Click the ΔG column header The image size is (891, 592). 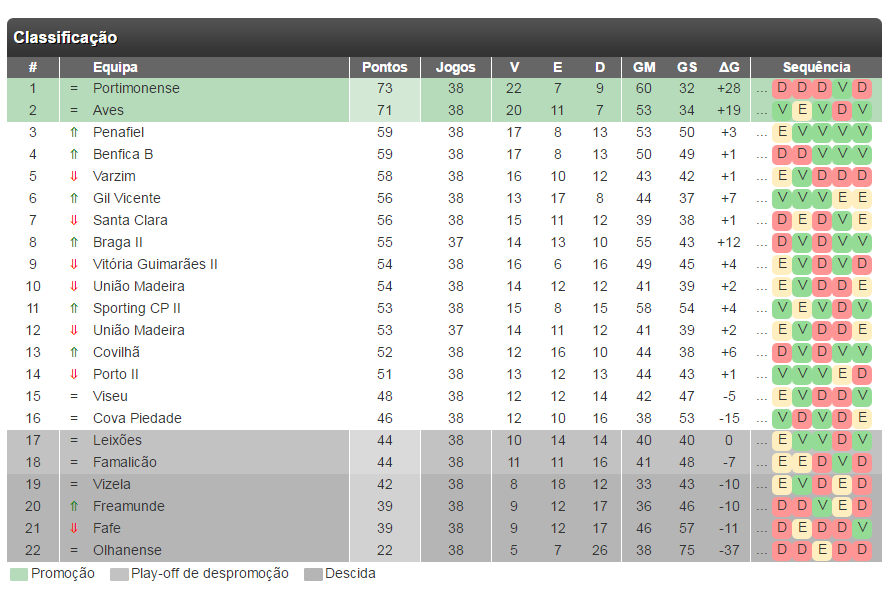point(729,67)
